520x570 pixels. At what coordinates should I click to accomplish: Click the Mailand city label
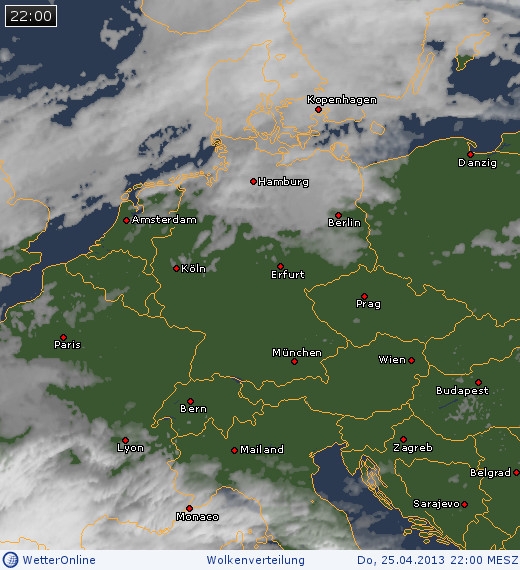262,450
